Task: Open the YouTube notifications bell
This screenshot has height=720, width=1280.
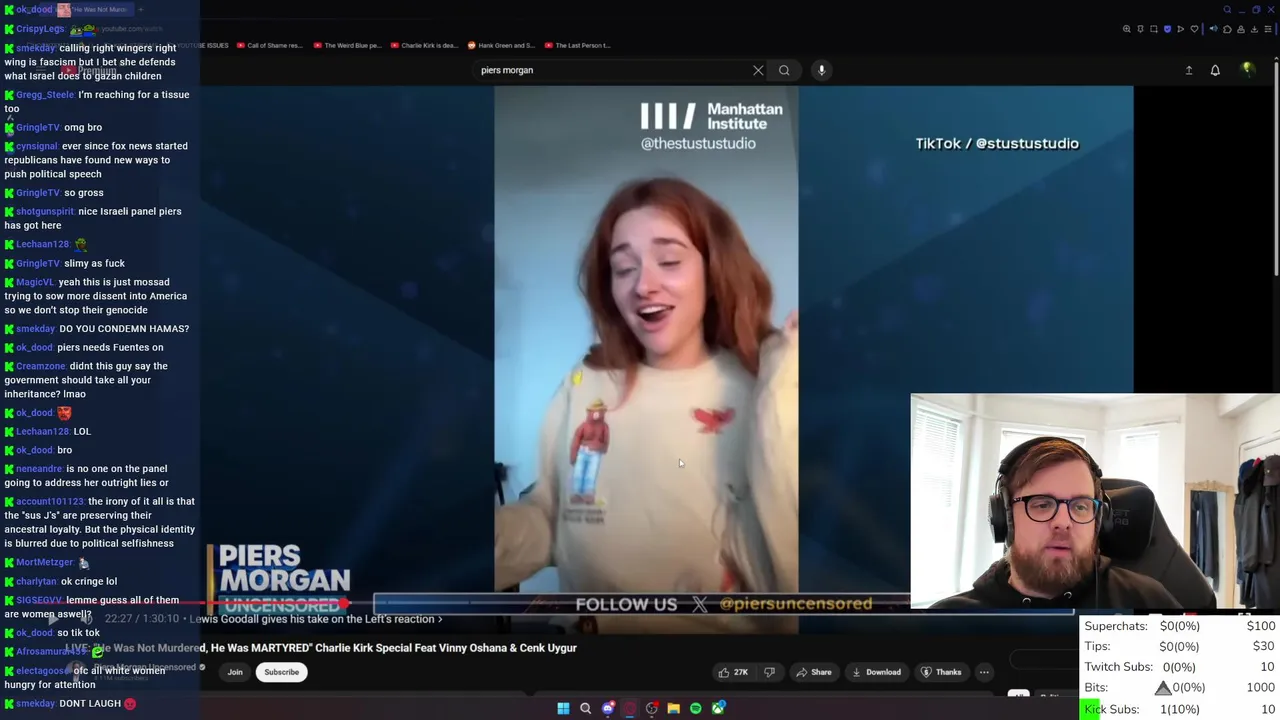Action: [x=1215, y=70]
